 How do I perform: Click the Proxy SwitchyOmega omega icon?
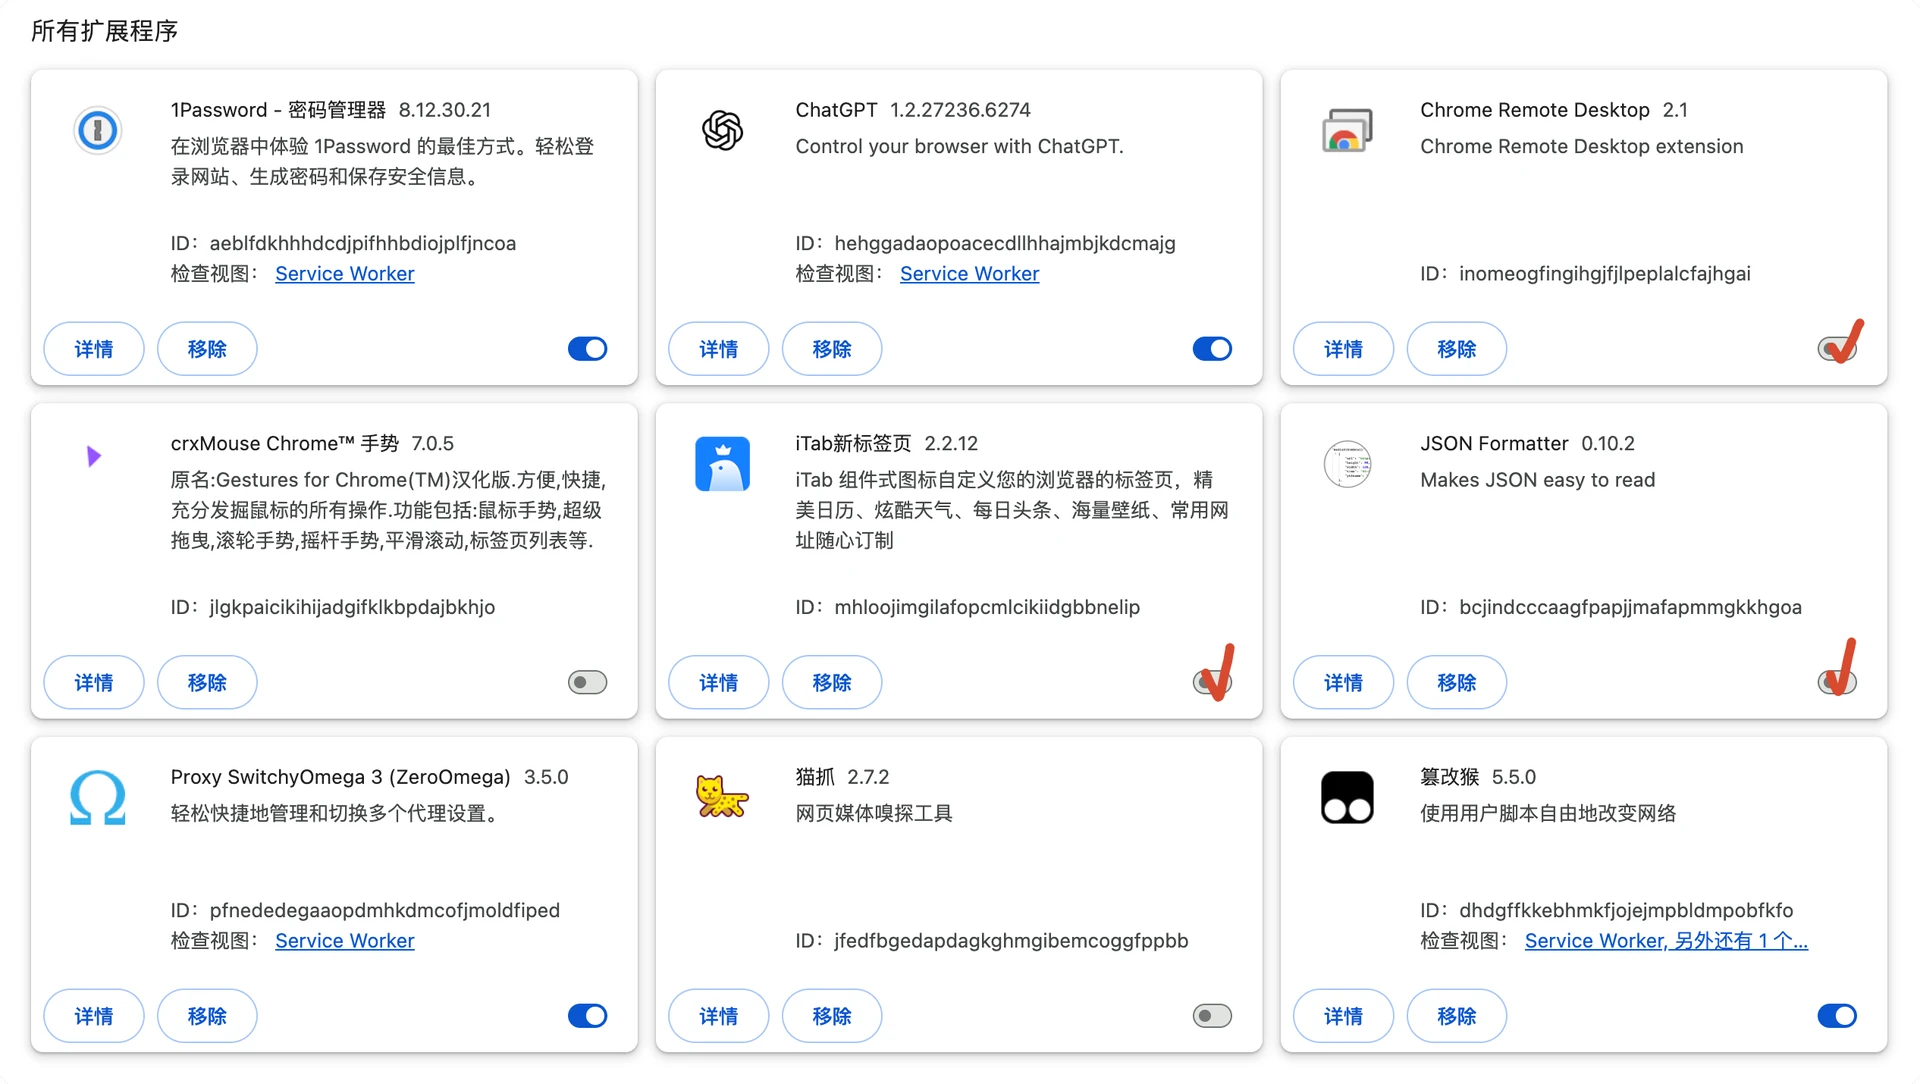(98, 797)
